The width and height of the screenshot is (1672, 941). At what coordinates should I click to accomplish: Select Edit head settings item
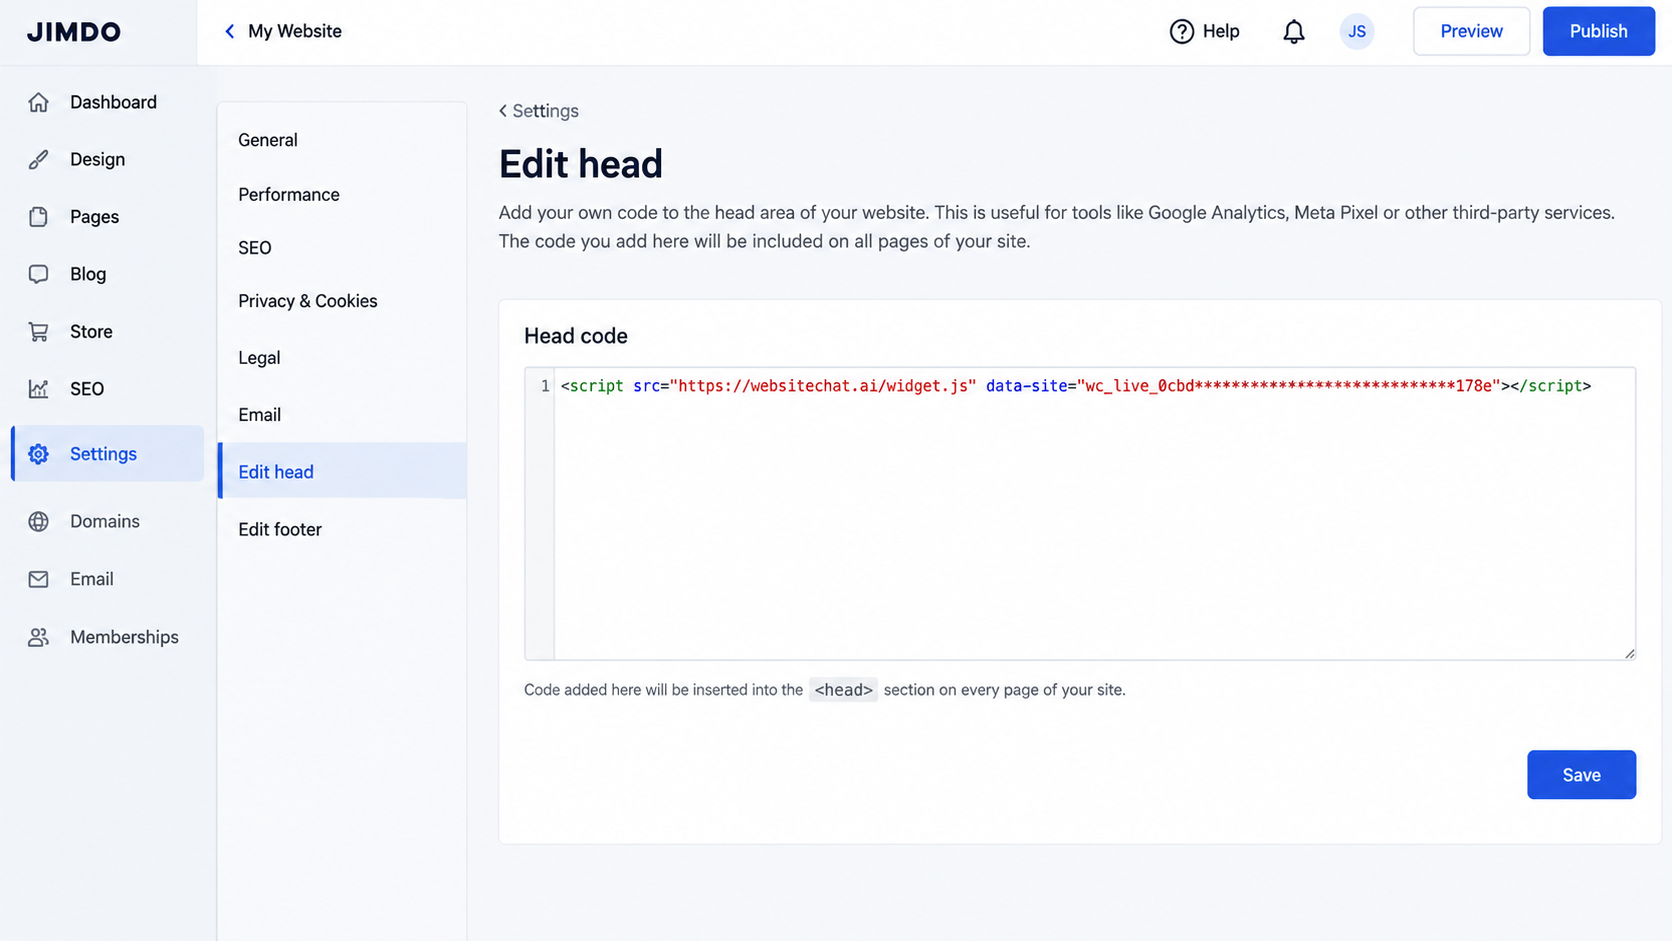click(342, 471)
